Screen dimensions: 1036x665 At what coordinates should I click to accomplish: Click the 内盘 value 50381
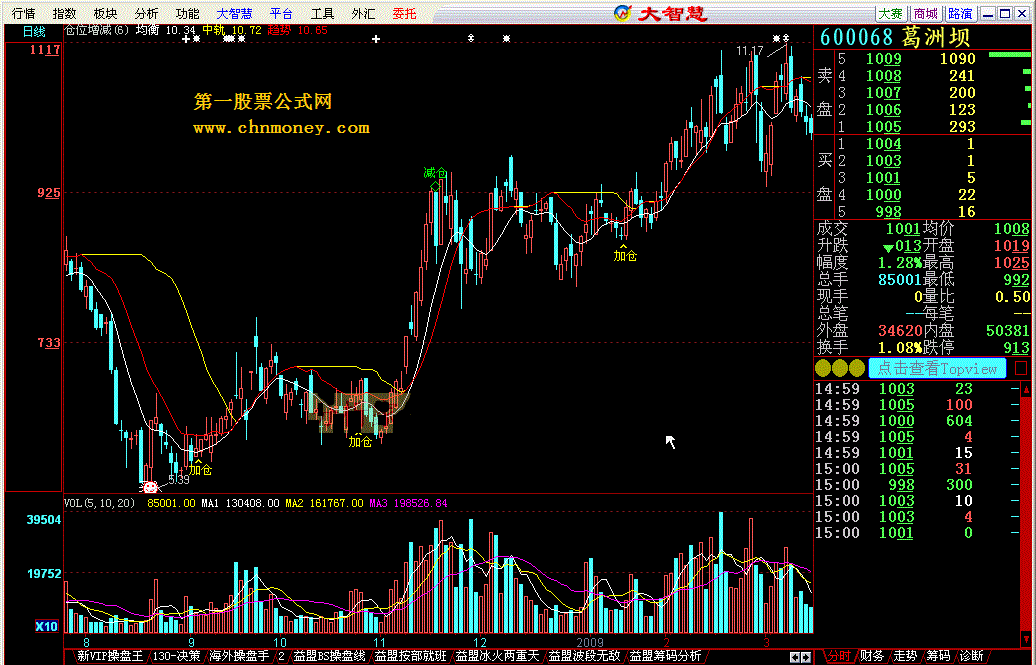1007,331
